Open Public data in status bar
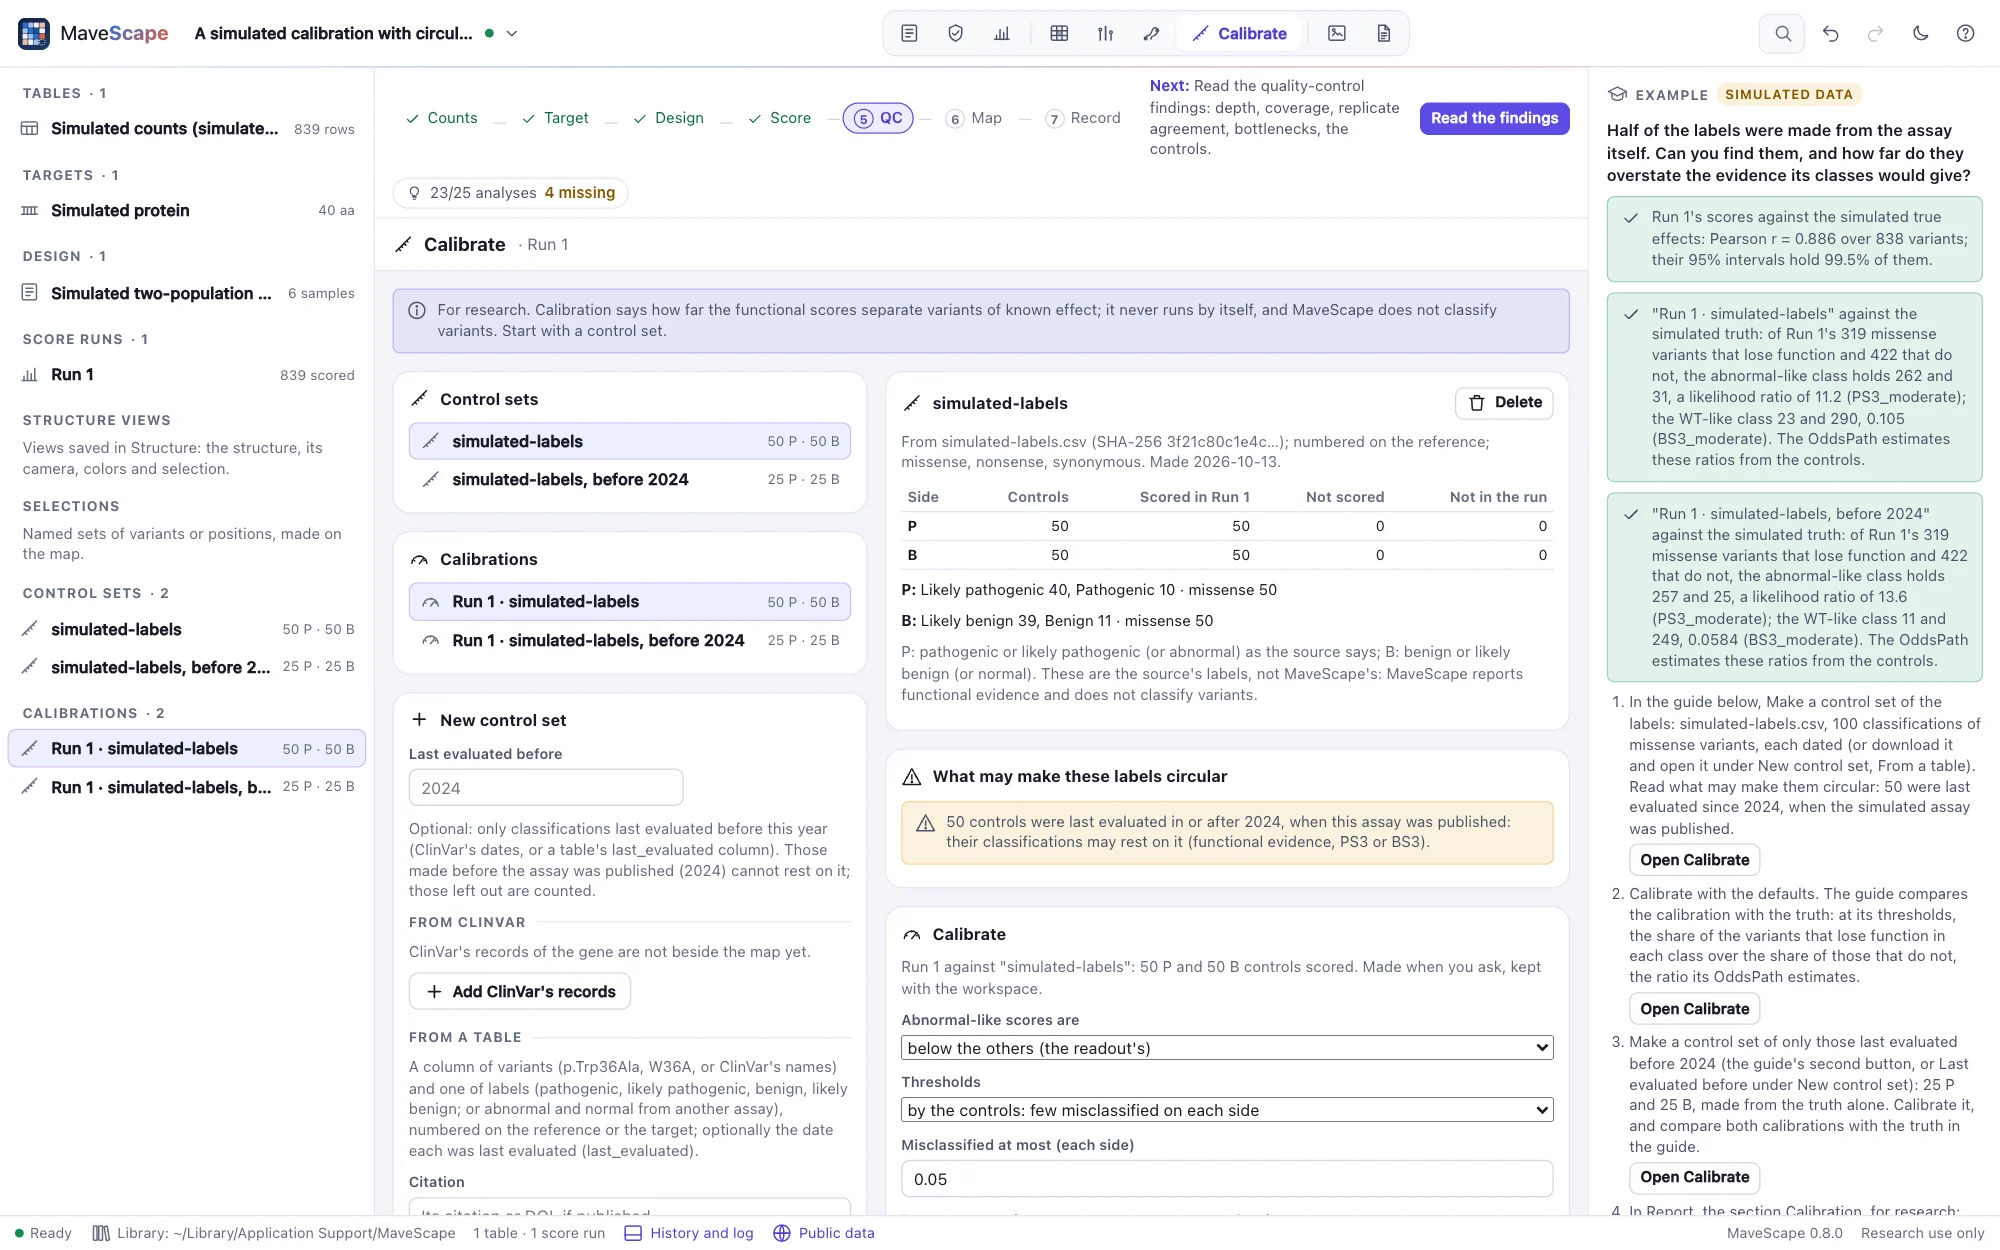The height and width of the screenshot is (1250, 2000). click(824, 1233)
